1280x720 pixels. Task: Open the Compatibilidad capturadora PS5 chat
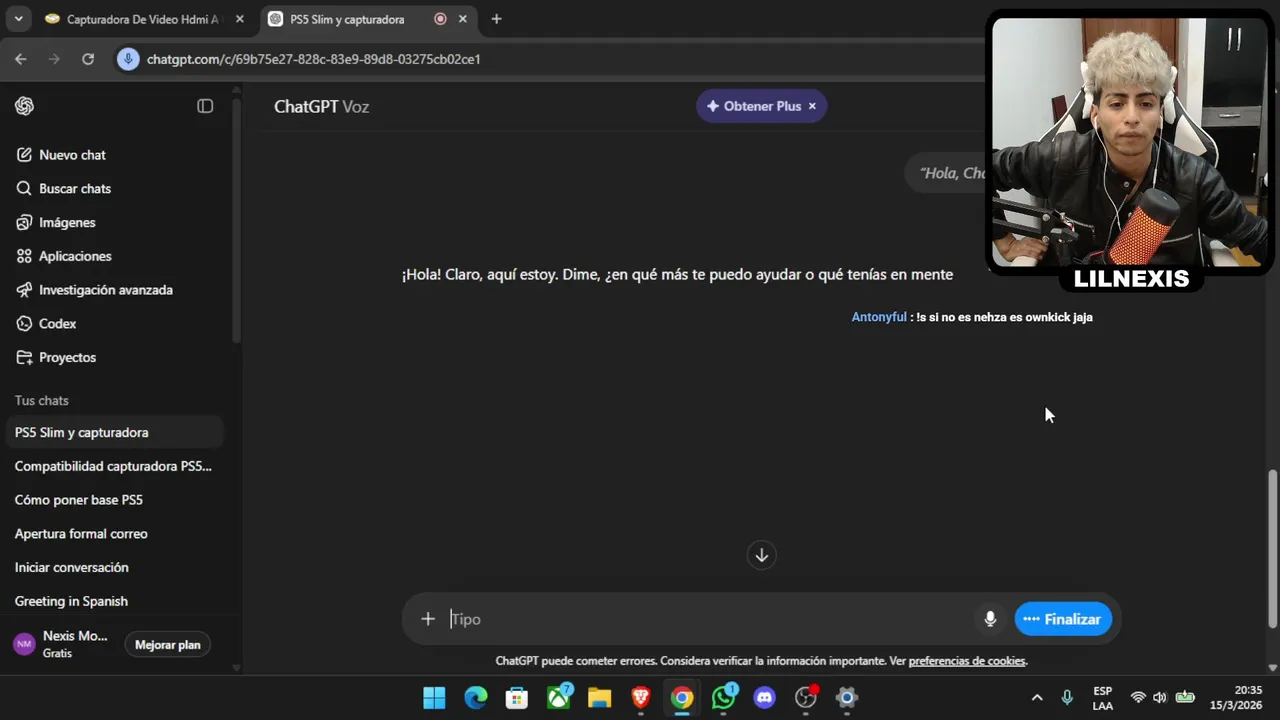[115, 466]
